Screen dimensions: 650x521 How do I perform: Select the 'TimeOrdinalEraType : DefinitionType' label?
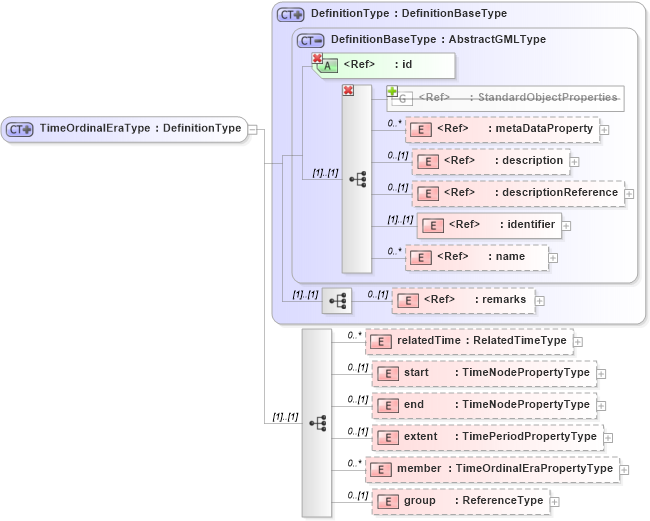click(x=141, y=128)
